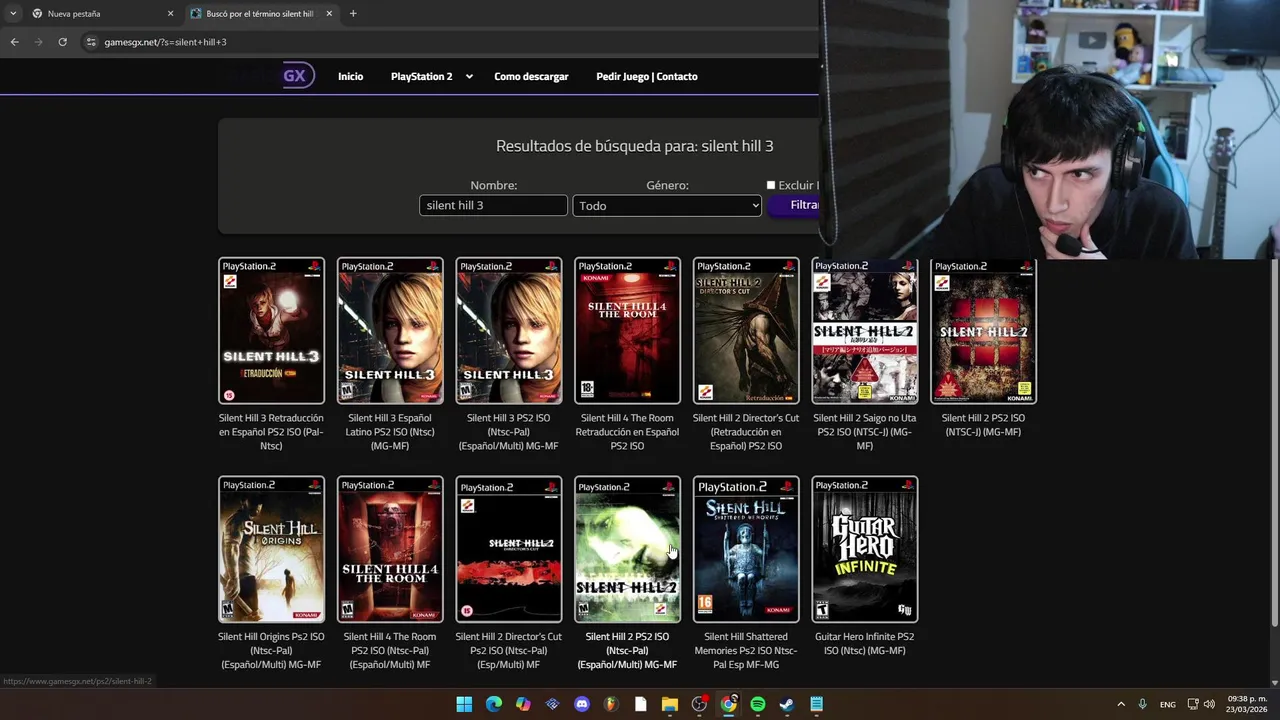This screenshot has height=720, width=1280.
Task: Click the browser address bar URL
Action: point(165,42)
